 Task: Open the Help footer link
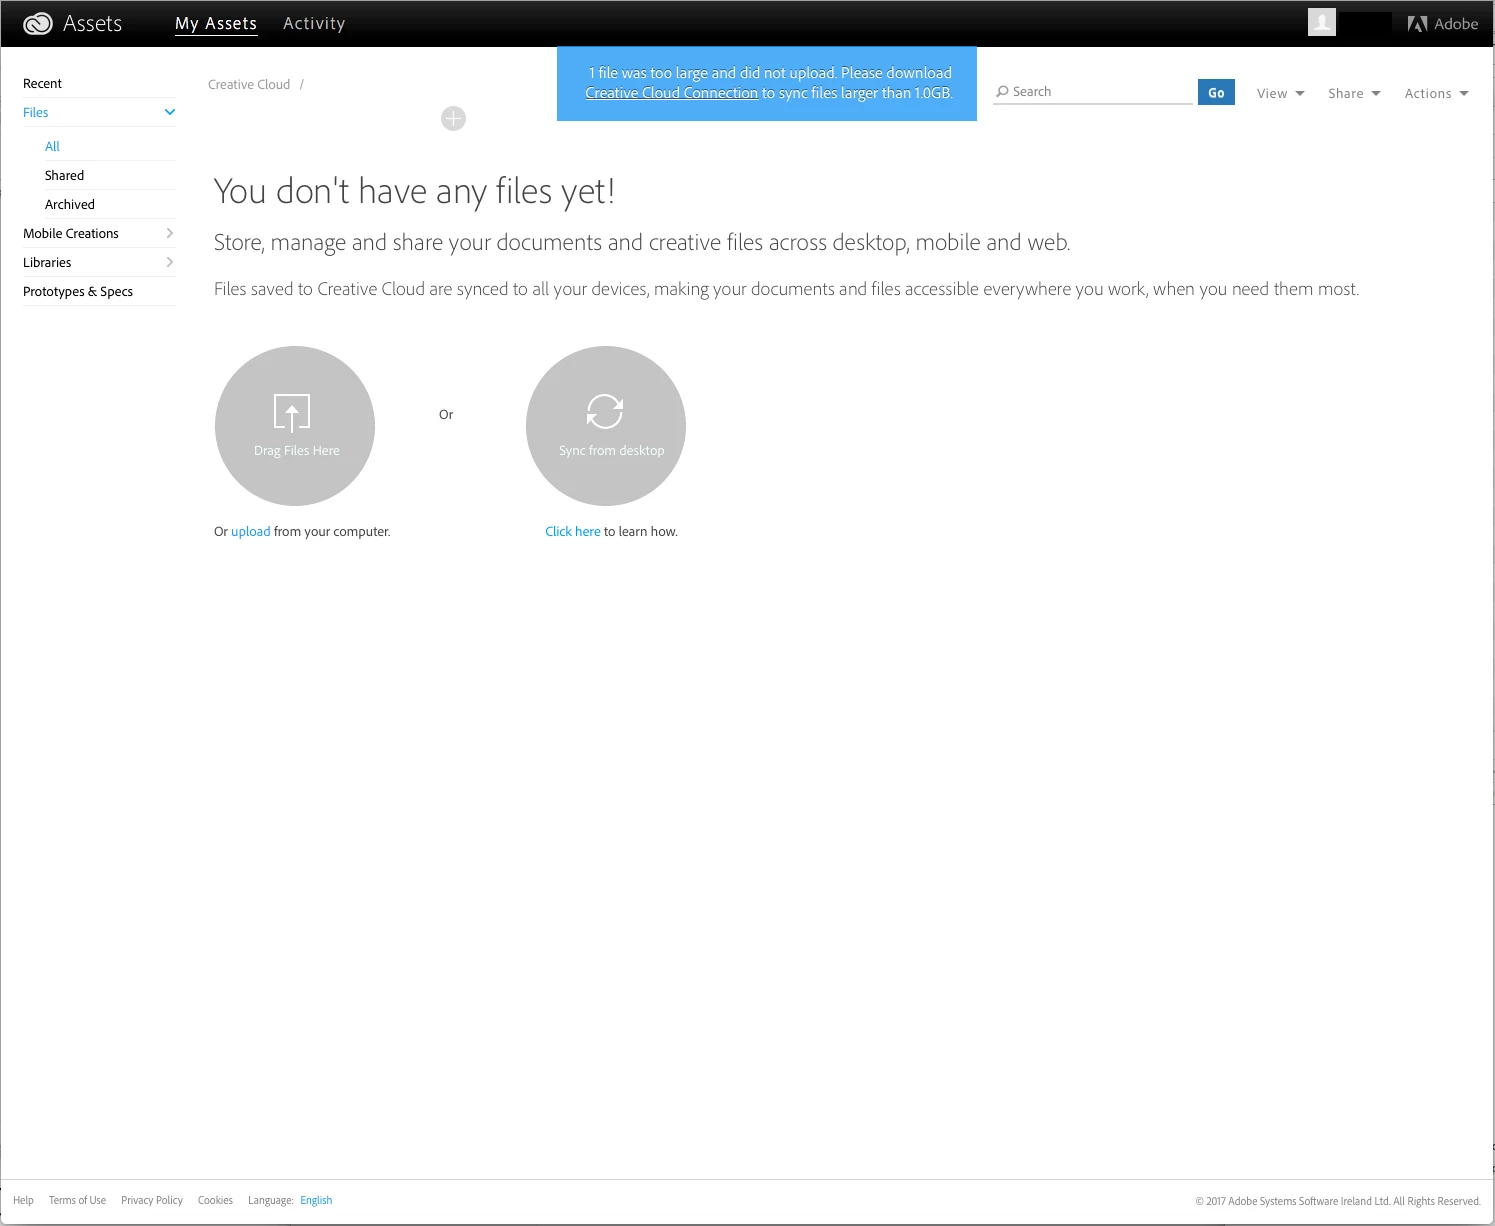point(23,1200)
